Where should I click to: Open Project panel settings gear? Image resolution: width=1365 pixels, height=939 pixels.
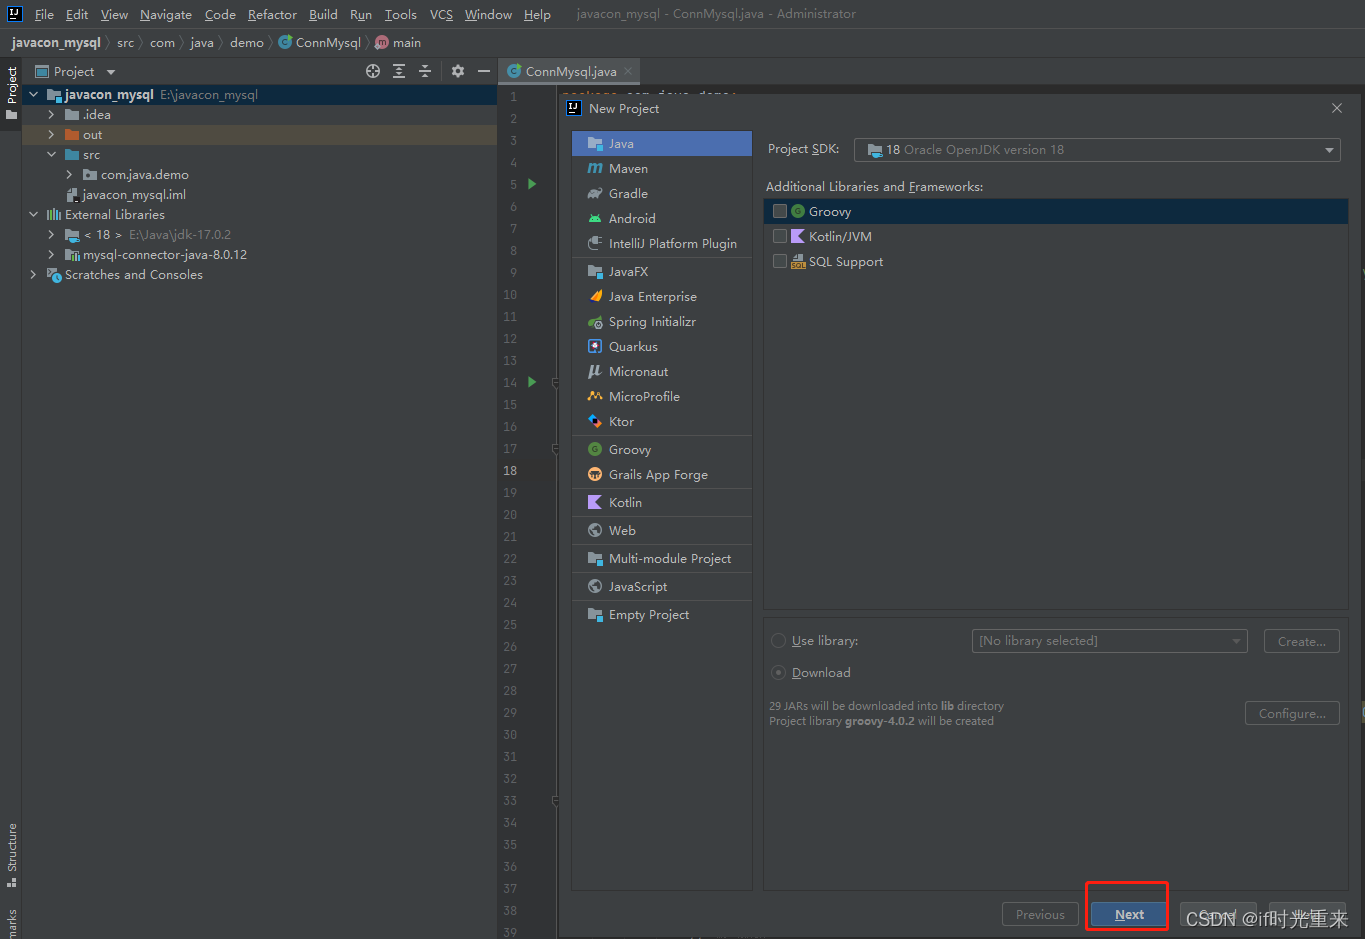pyautogui.click(x=458, y=71)
